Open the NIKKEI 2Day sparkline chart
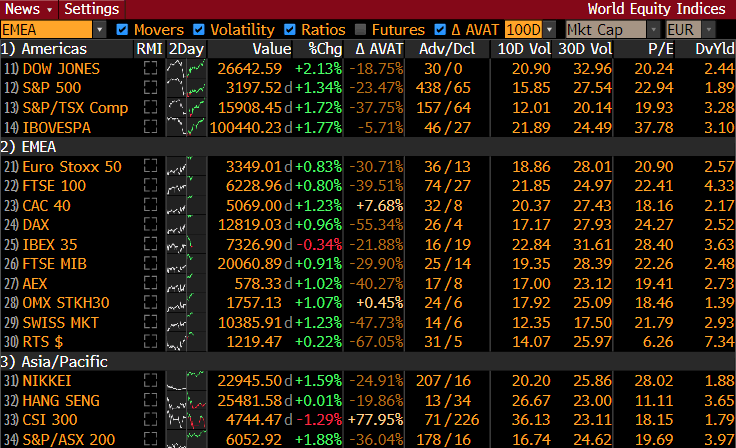736x448 pixels. [x=186, y=381]
